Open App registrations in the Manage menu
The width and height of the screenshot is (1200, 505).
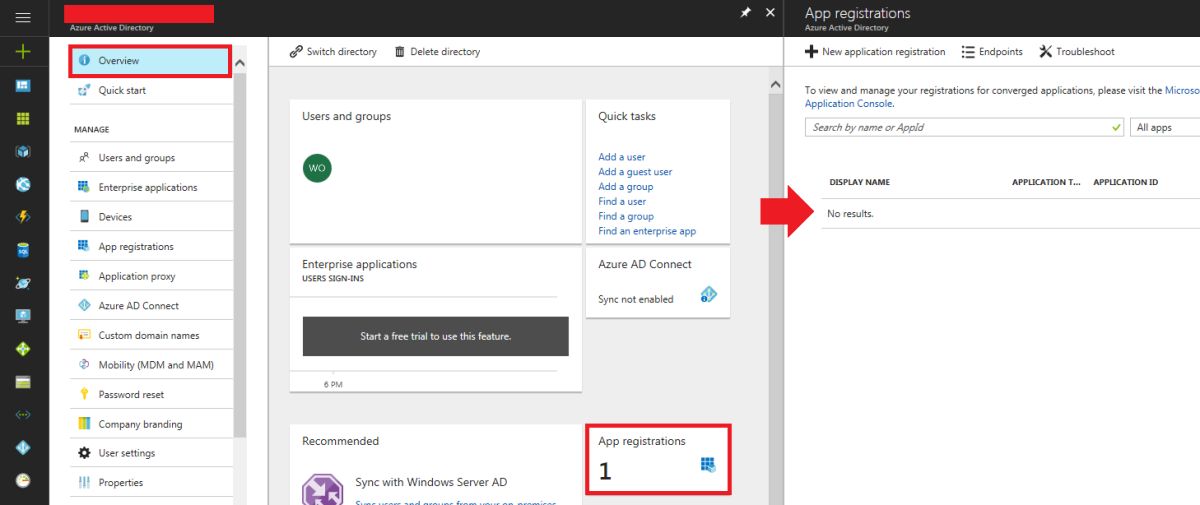[153, 246]
